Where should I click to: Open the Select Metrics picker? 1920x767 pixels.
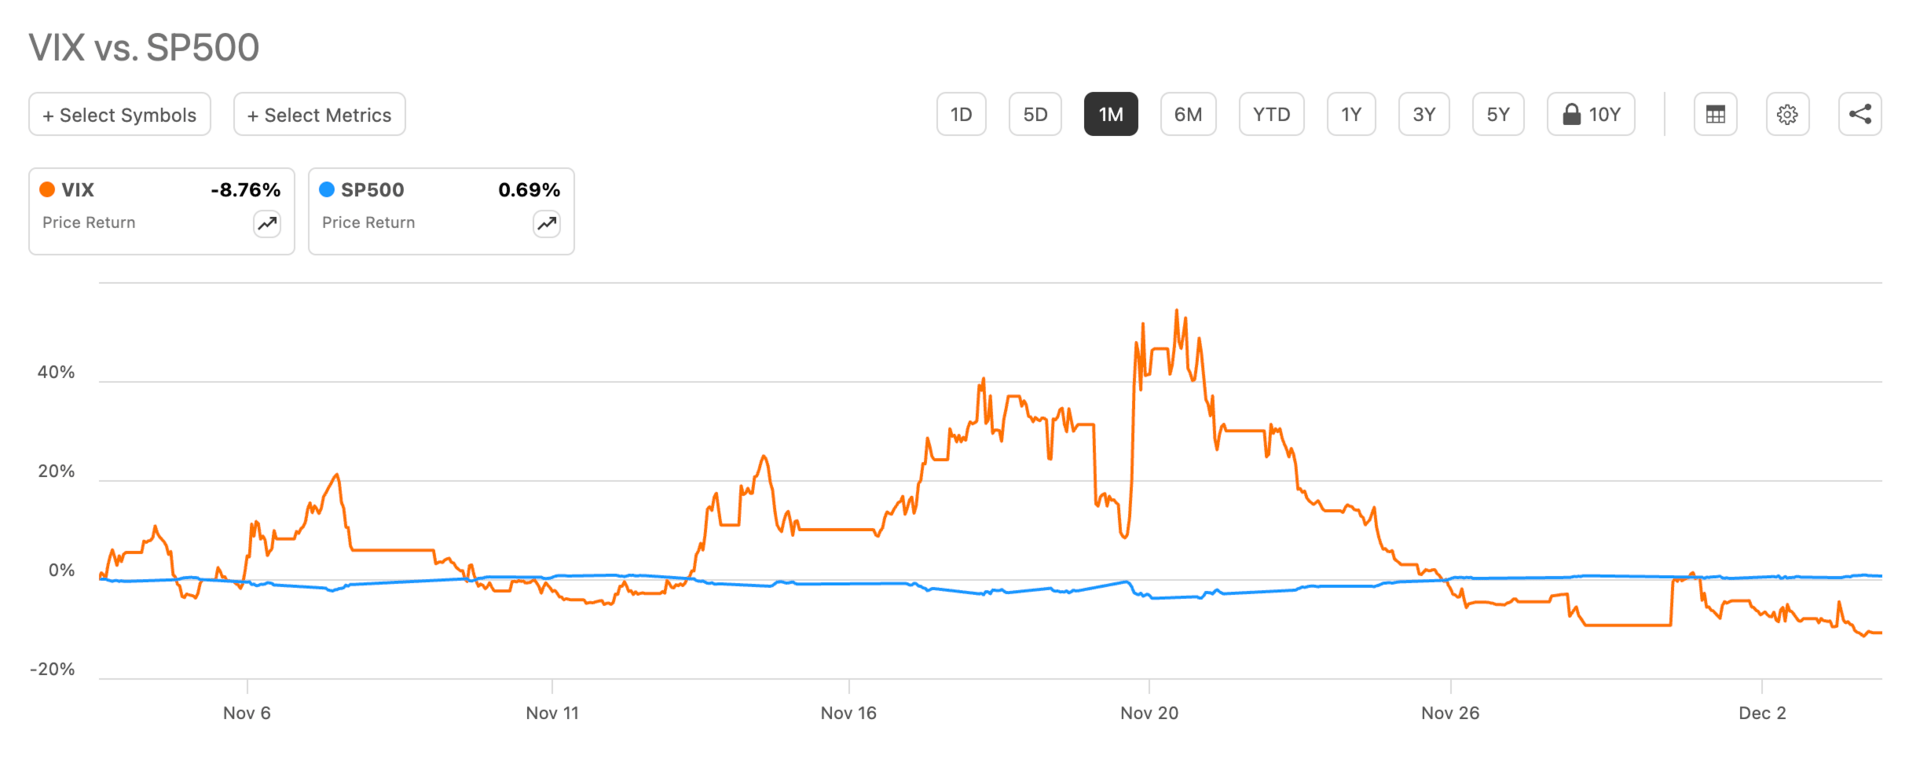coord(319,114)
